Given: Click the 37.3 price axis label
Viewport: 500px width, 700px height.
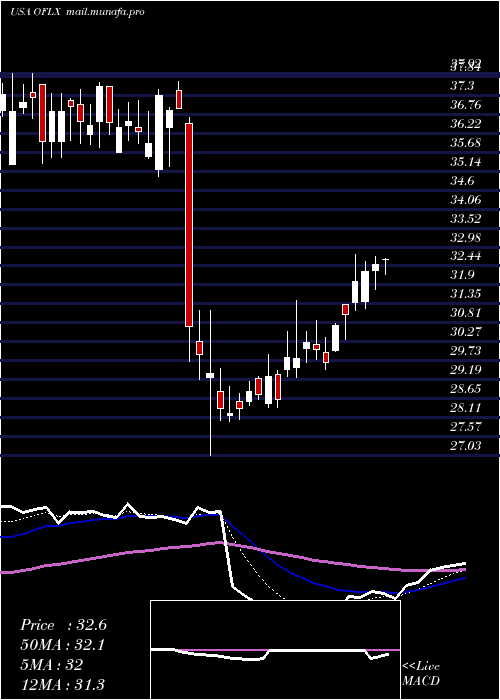Looking at the screenshot, I should pyautogui.click(x=462, y=85).
